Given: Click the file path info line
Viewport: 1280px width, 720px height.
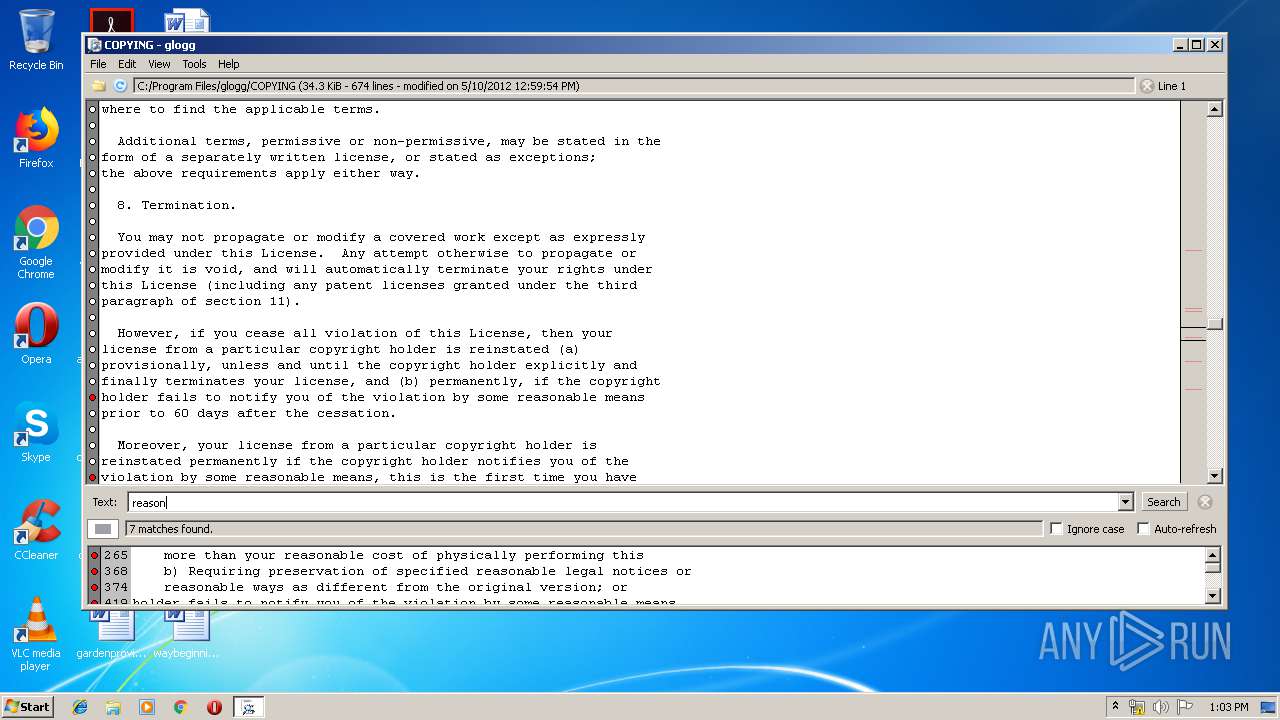Looking at the screenshot, I should coord(634,86).
